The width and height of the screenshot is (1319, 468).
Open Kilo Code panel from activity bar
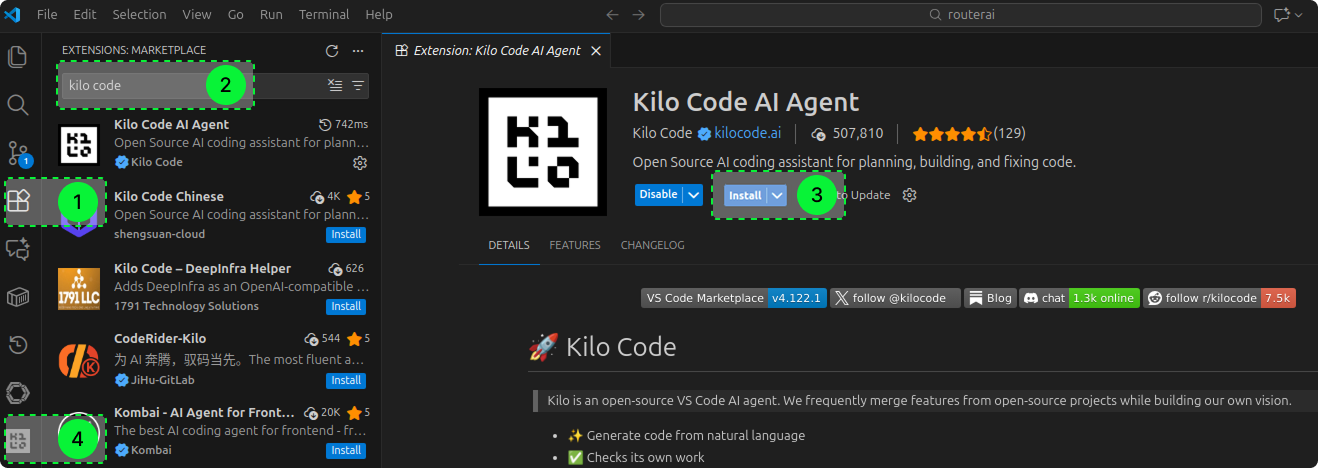coord(18,440)
